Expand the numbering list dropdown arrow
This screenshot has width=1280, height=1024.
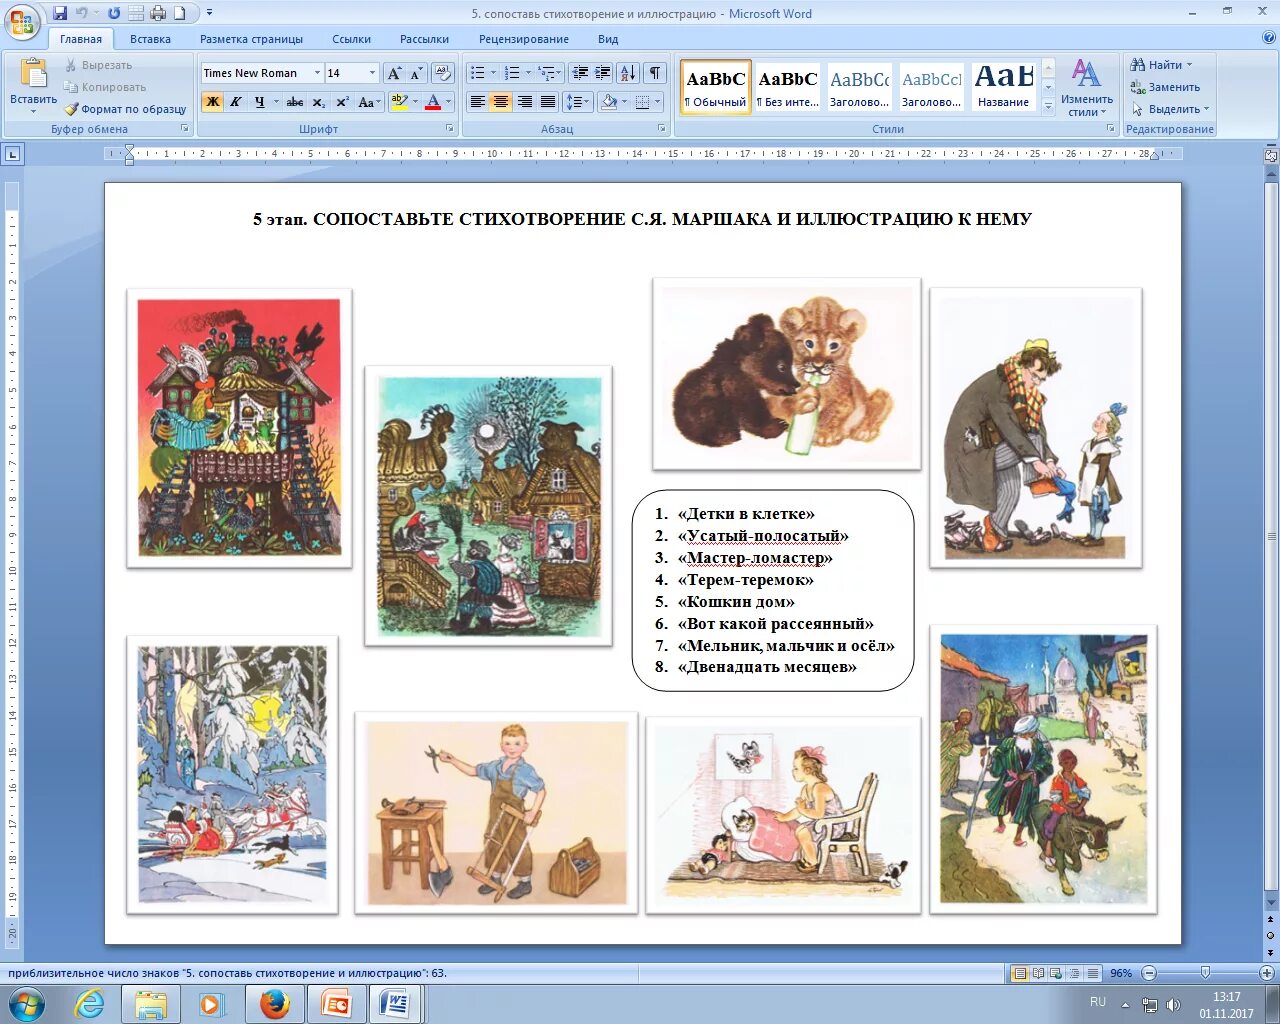(x=528, y=73)
